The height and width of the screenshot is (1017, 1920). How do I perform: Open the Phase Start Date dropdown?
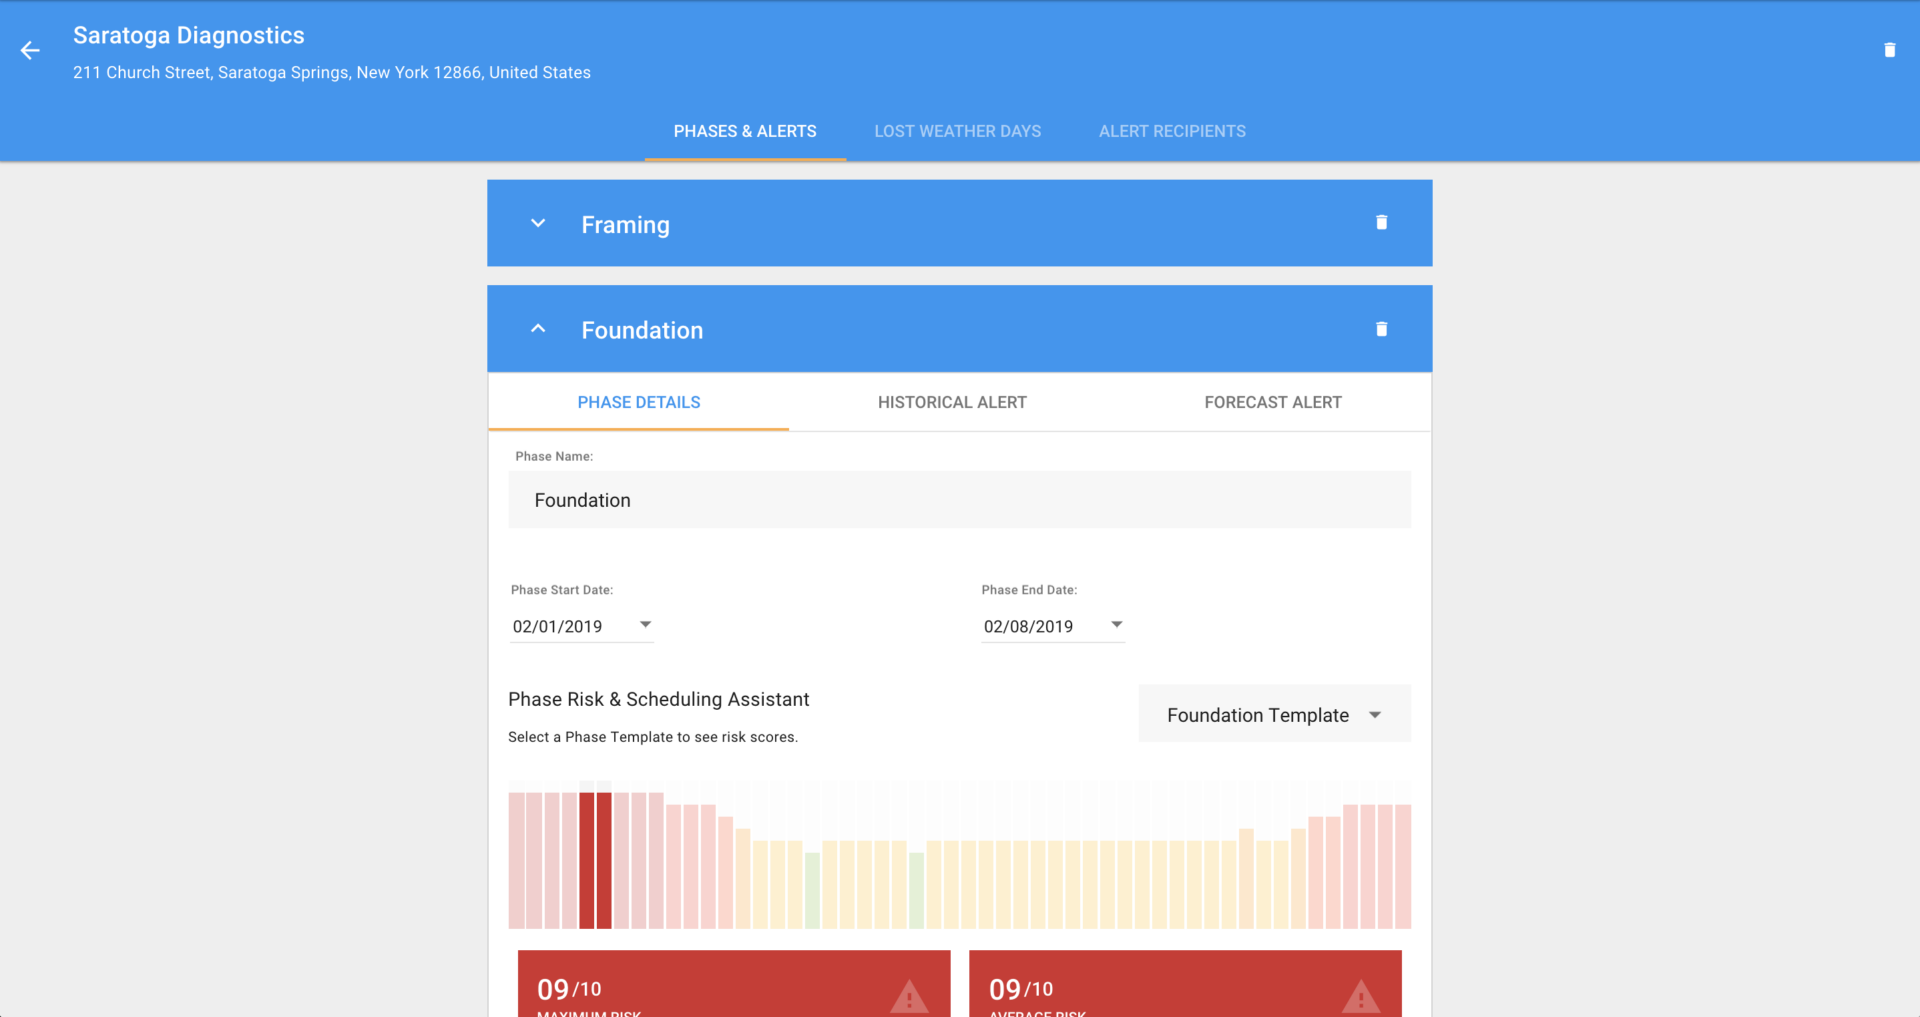[x=645, y=625]
